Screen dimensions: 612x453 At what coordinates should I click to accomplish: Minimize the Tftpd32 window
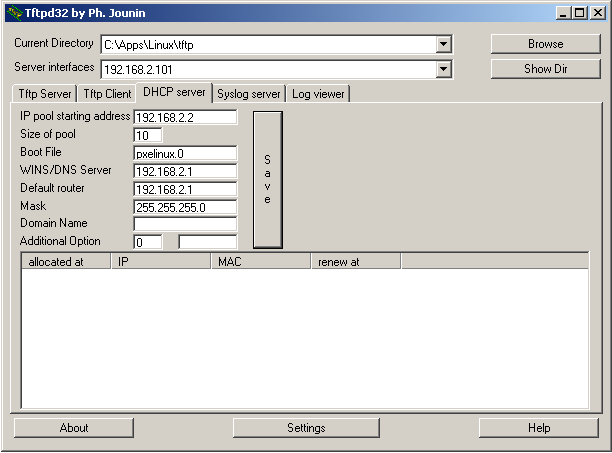pos(564,13)
